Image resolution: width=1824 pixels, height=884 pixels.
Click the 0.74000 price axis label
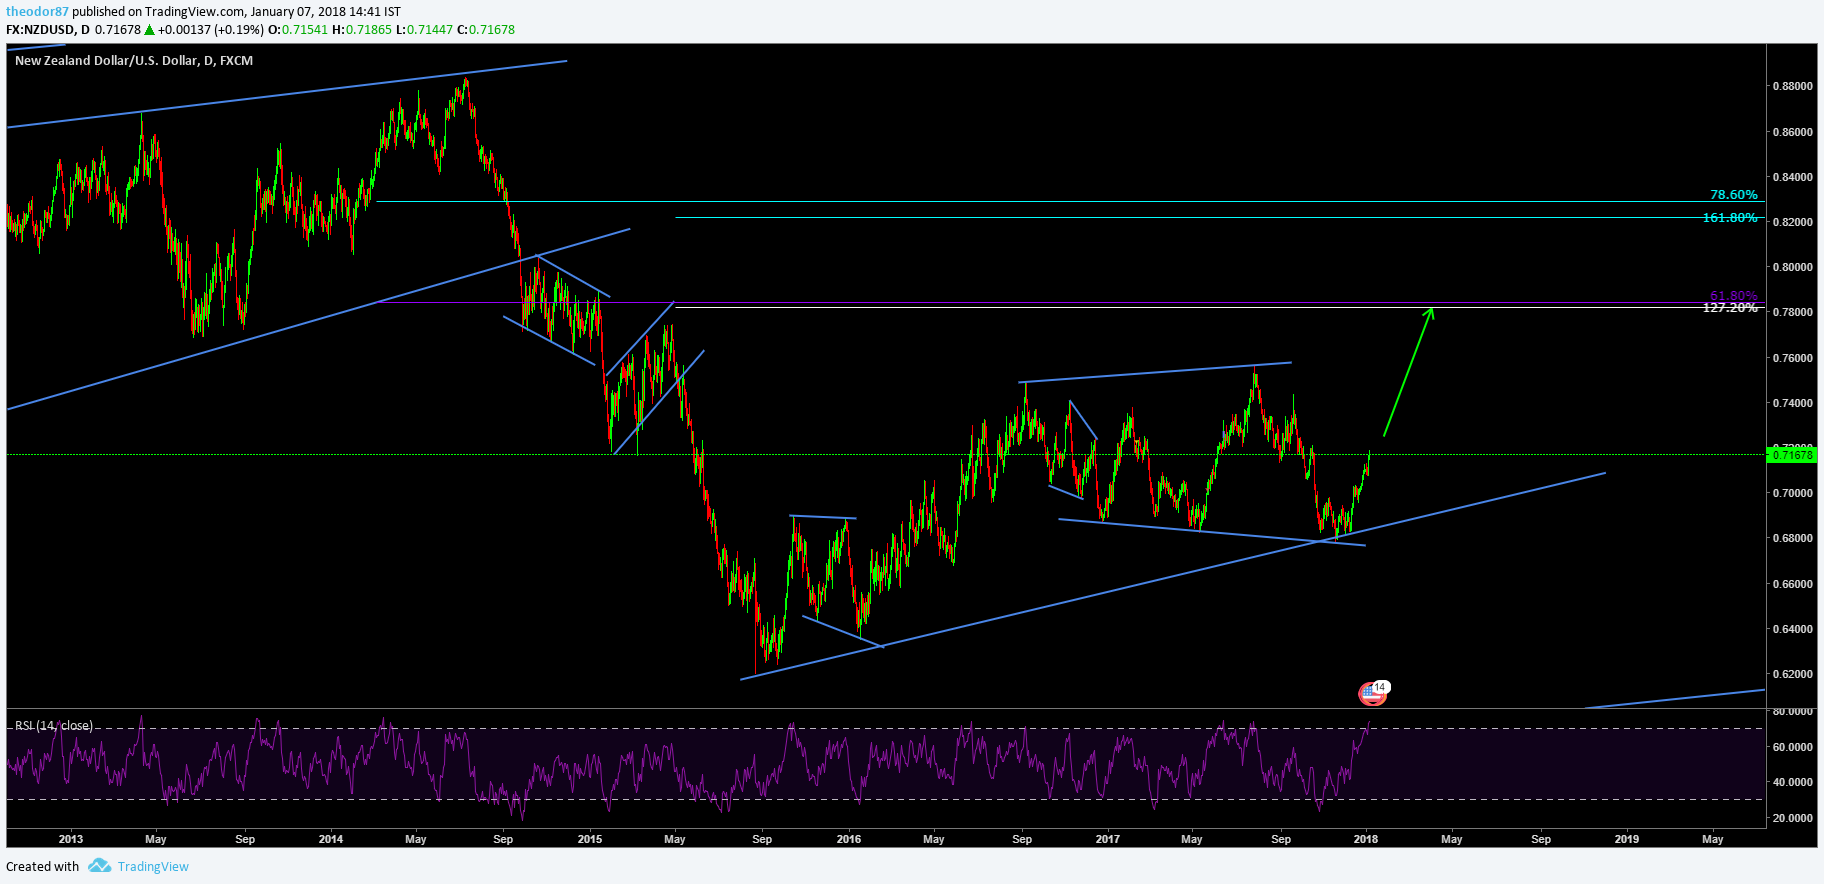1792,403
